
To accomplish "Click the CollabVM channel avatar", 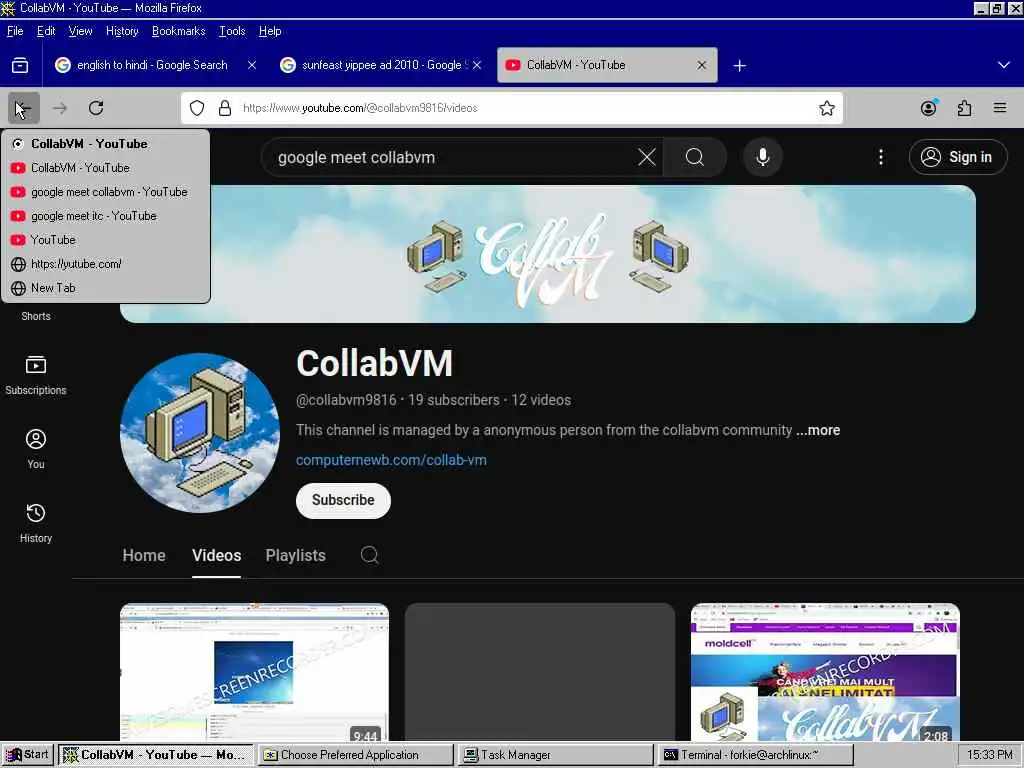I will pyautogui.click(x=200, y=433).
